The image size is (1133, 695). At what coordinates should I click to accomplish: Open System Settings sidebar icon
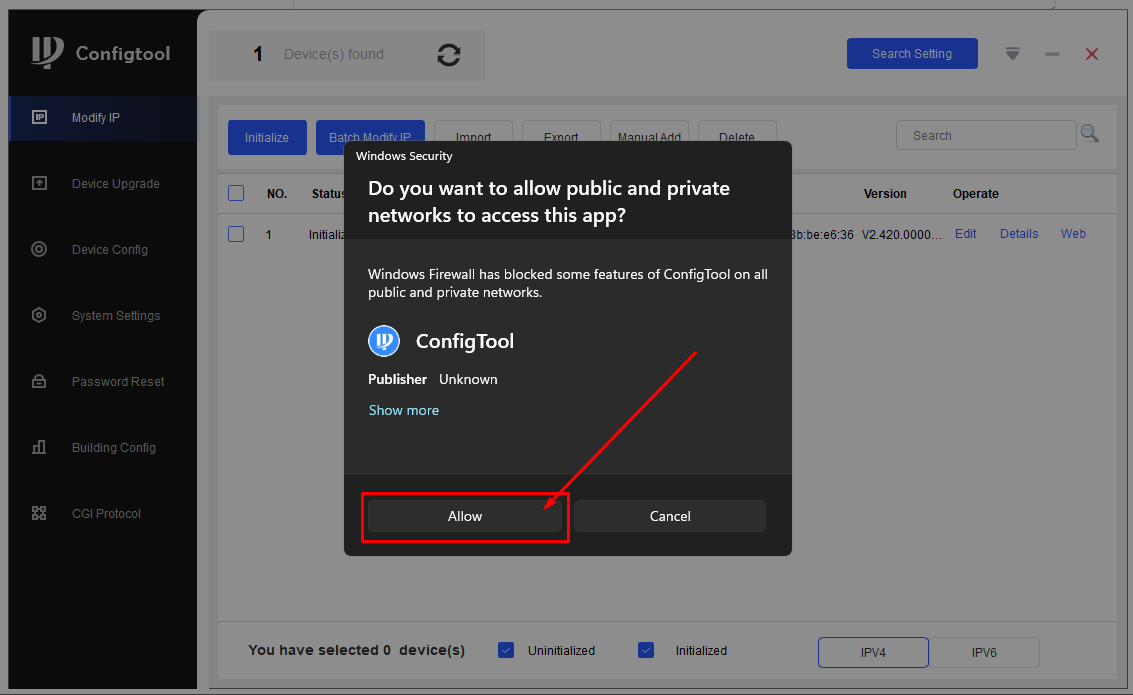[40, 315]
